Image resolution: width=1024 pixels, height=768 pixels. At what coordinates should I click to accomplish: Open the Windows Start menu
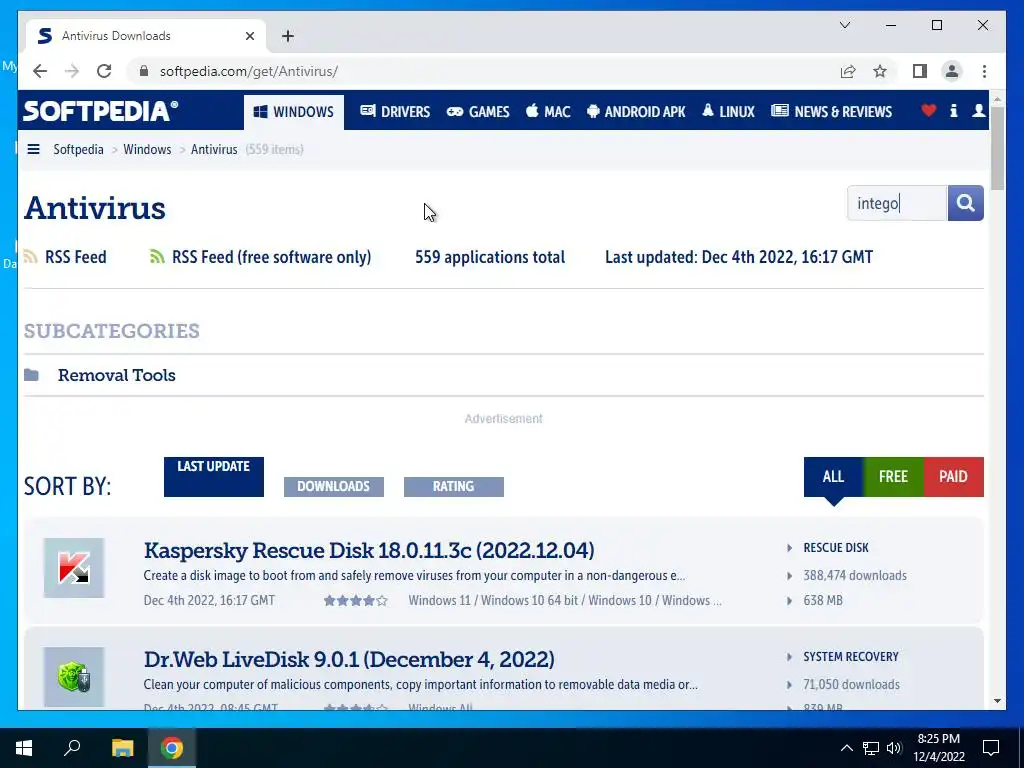24,748
